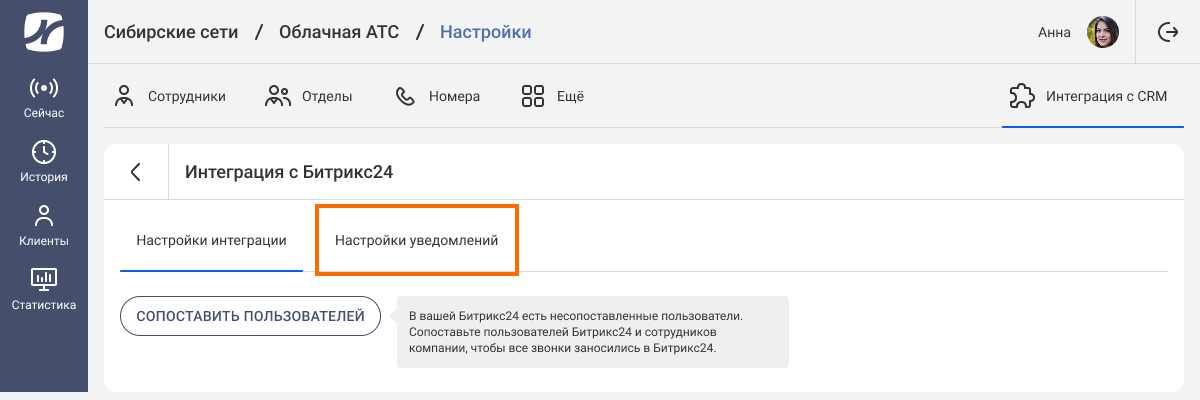
Task: Go to the Номера settings tab
Action: coord(438,97)
